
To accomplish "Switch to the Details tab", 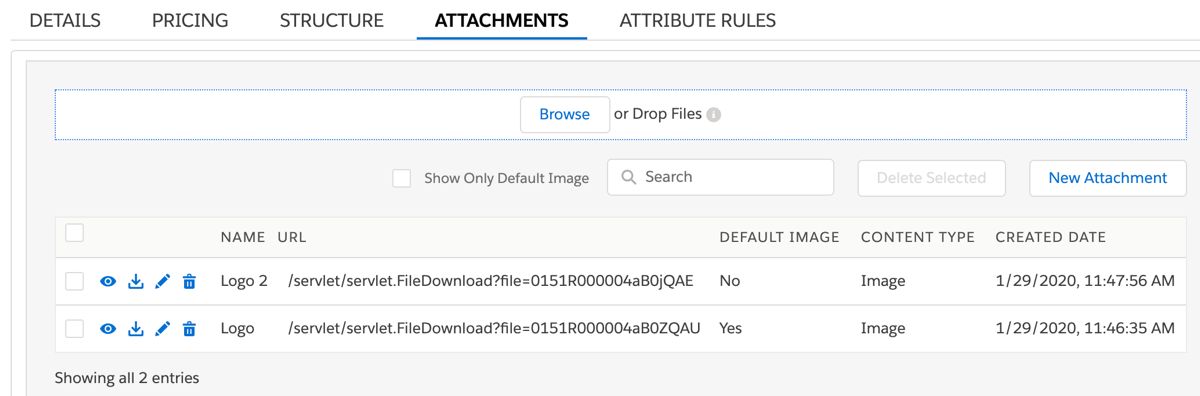I will click(65, 20).
